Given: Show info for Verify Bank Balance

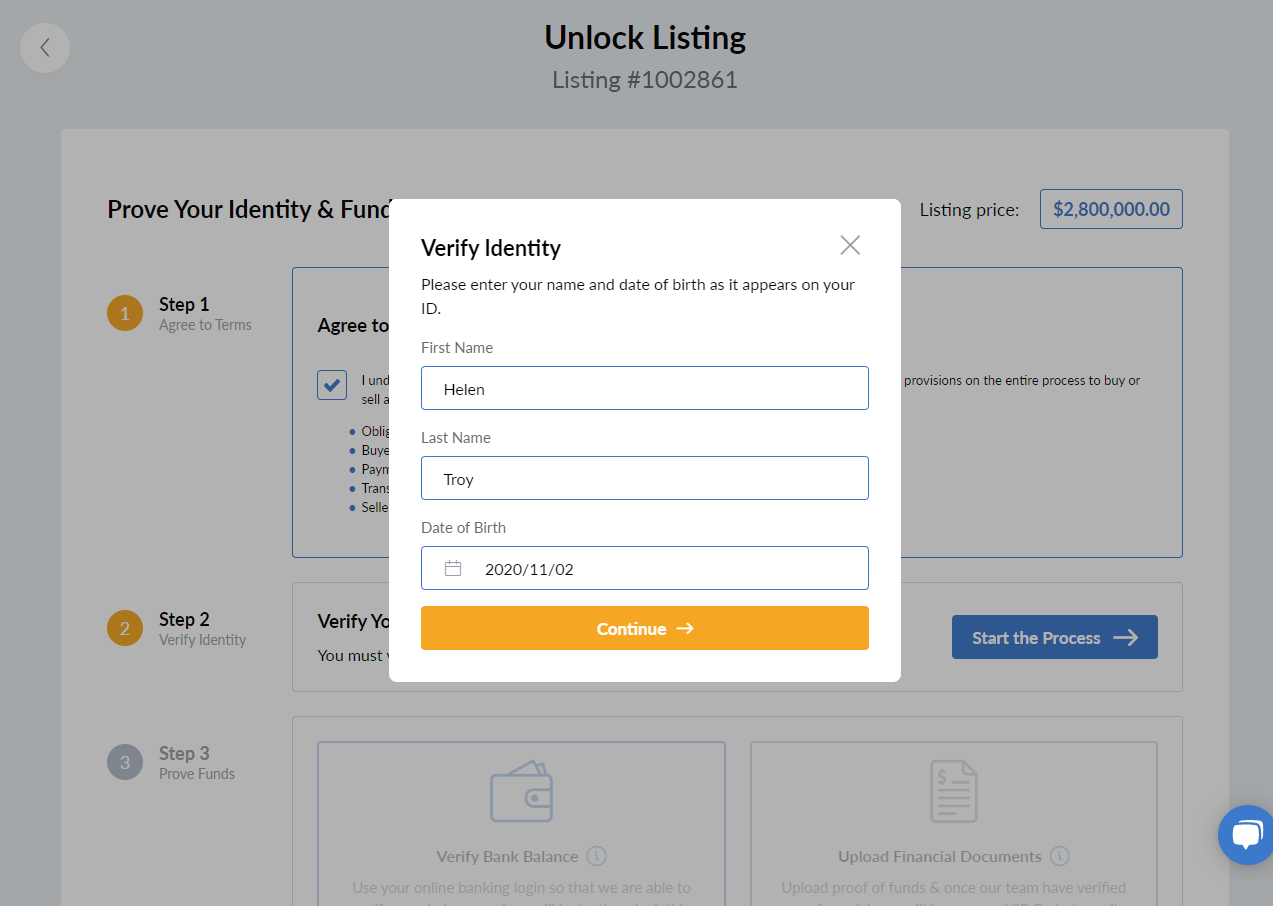Looking at the screenshot, I should [x=597, y=856].
